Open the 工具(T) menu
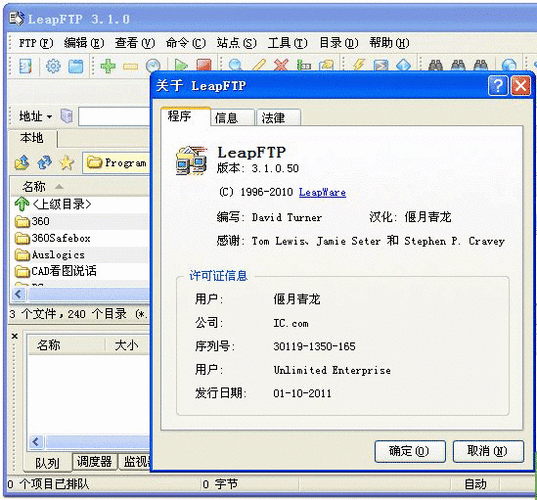This screenshot has width=537, height=500. coord(288,43)
